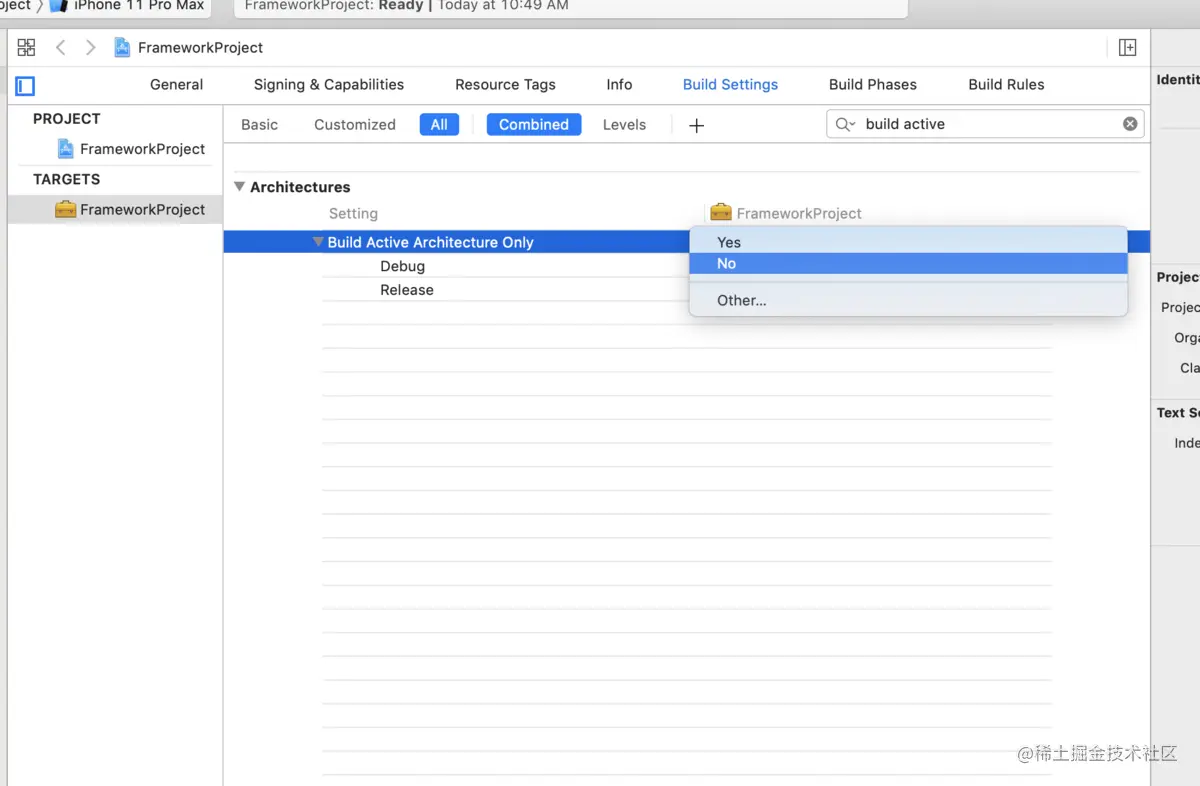Open the Build Rules tab
This screenshot has height=786, width=1200.
tap(1006, 85)
